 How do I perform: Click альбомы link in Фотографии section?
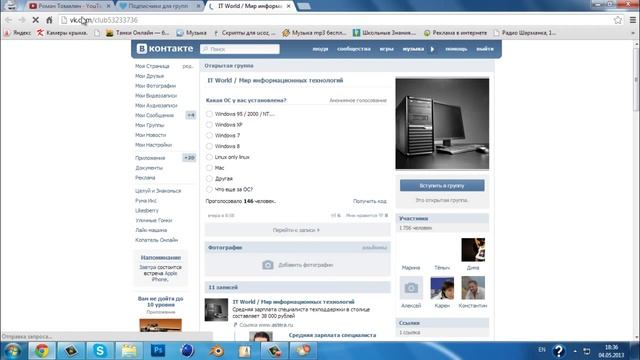[x=374, y=247]
